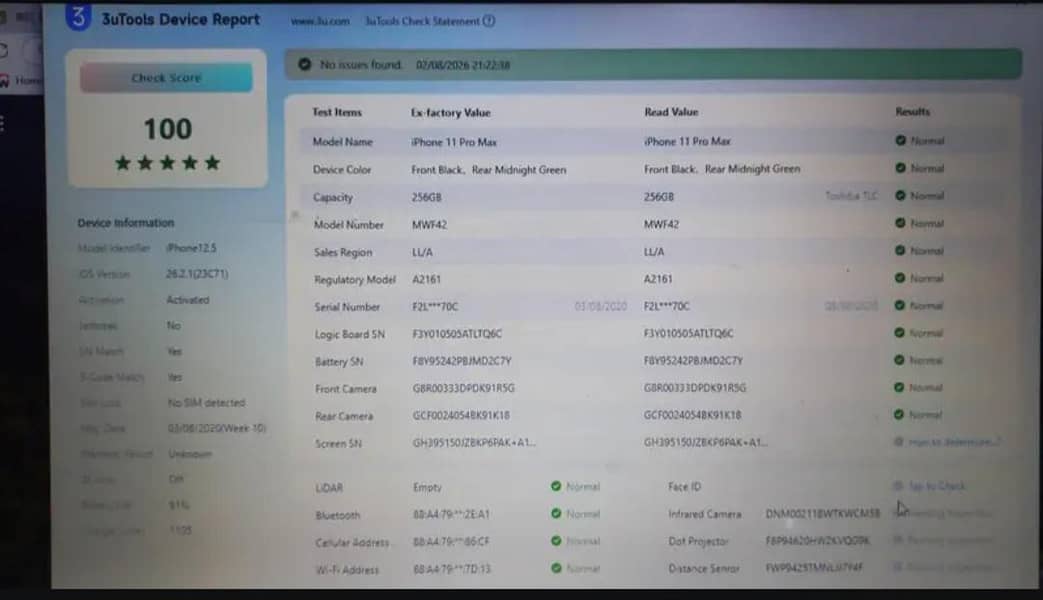Click the green check icon for LiDAR
The width and height of the screenshot is (1043, 600).
(556, 486)
